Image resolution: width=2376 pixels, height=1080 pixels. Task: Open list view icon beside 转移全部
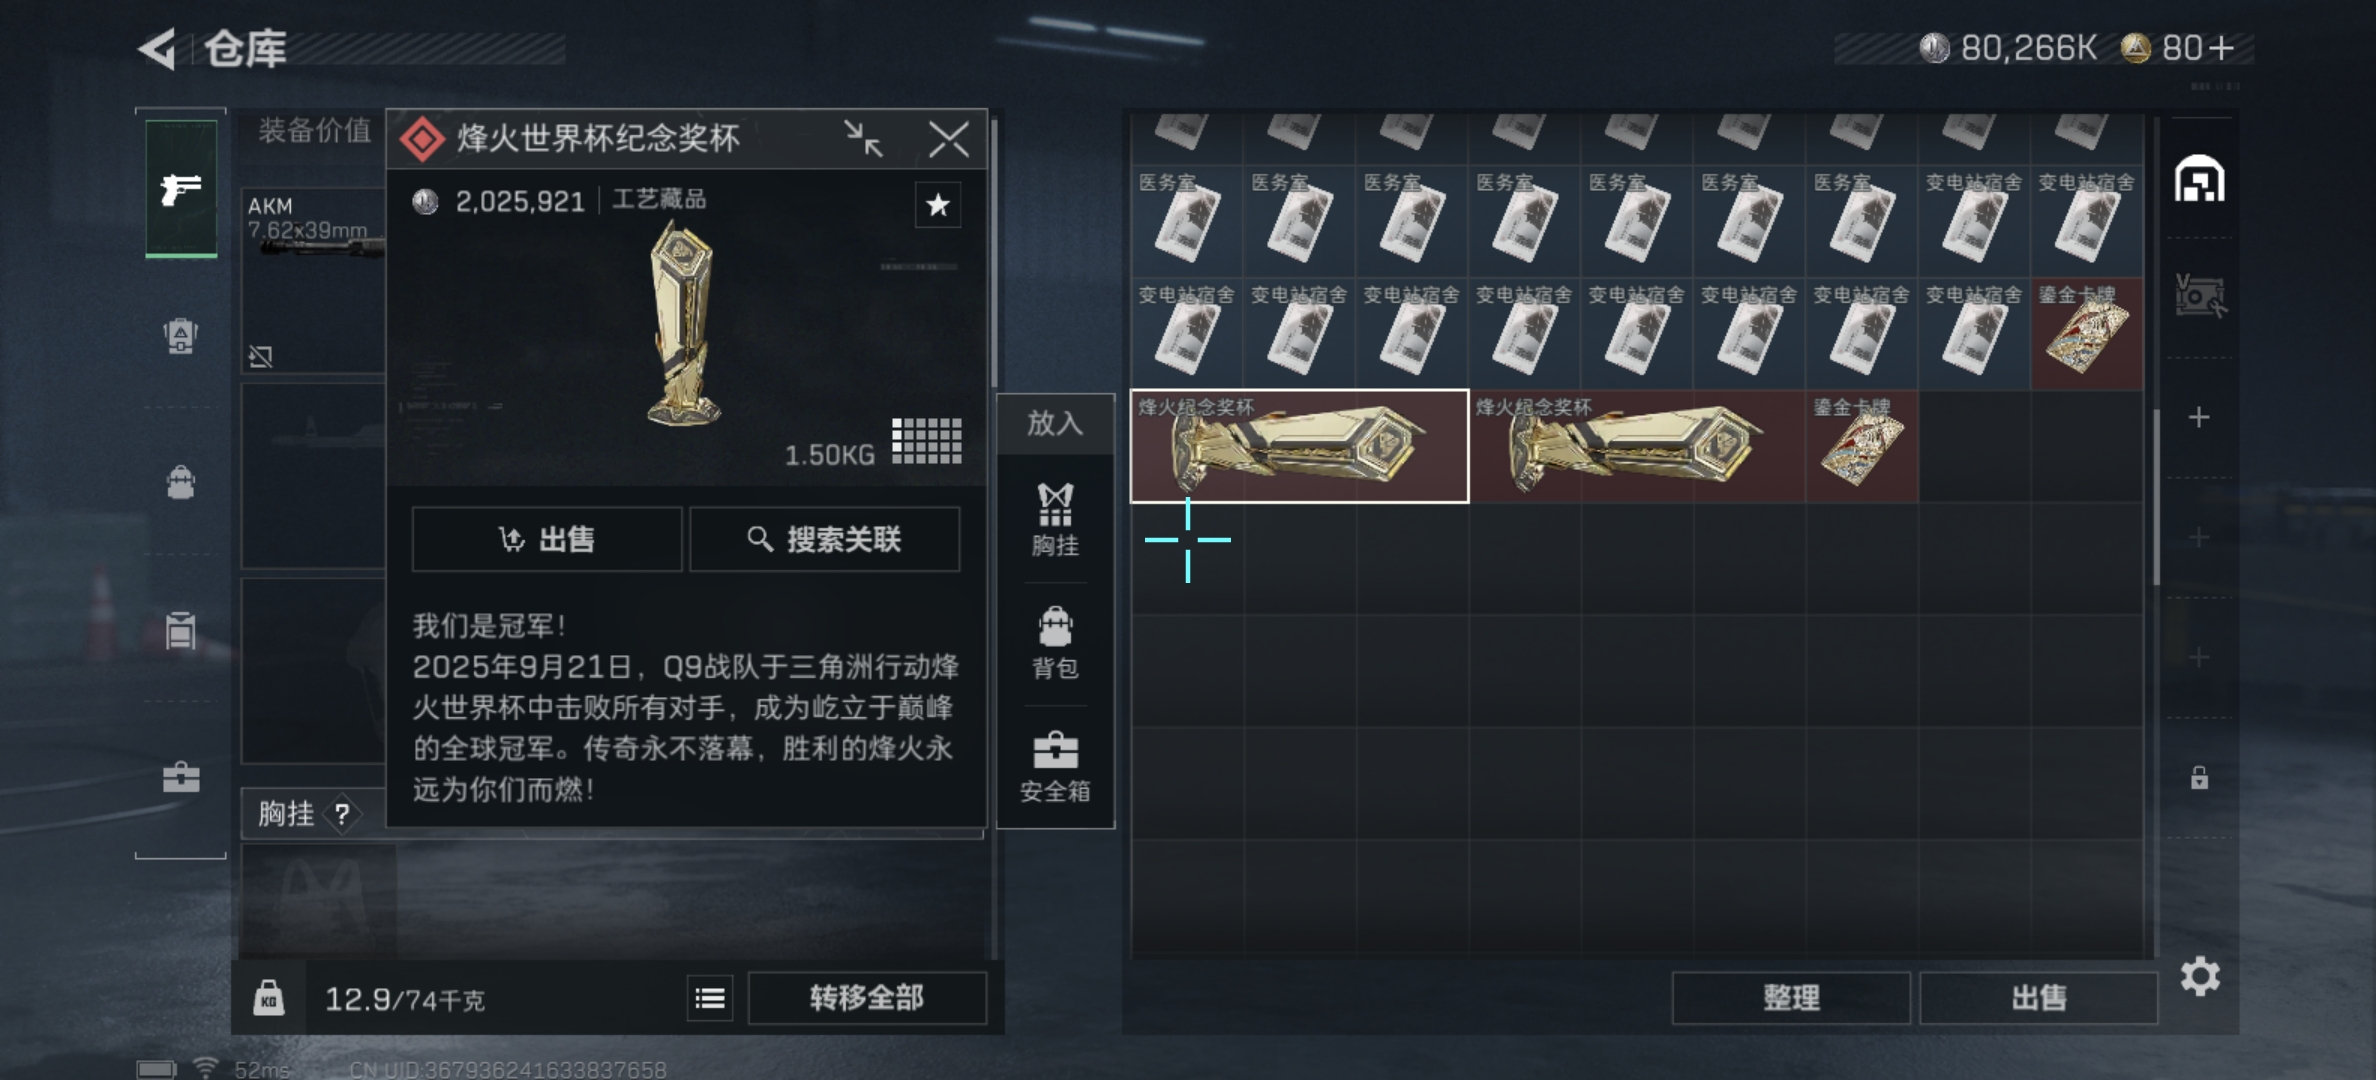(x=710, y=997)
